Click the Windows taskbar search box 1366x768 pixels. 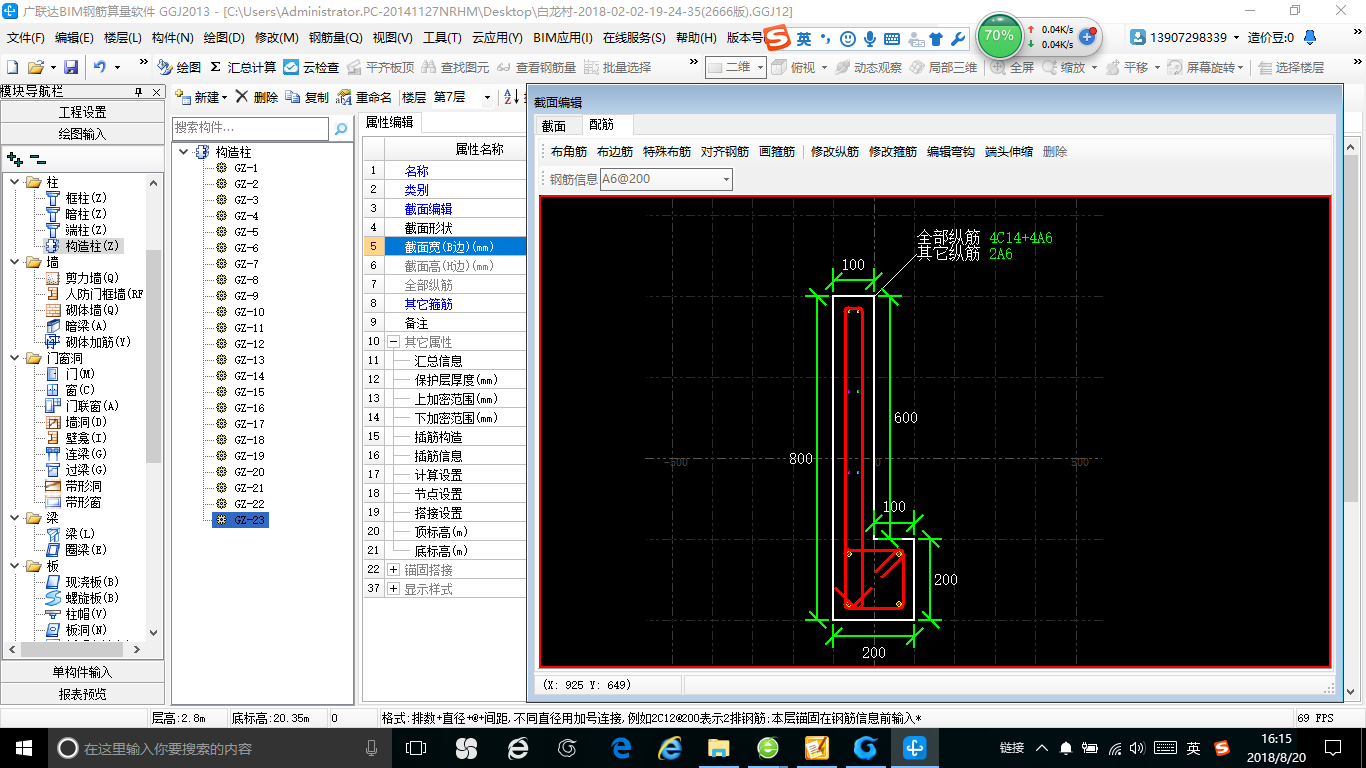tap(218, 747)
